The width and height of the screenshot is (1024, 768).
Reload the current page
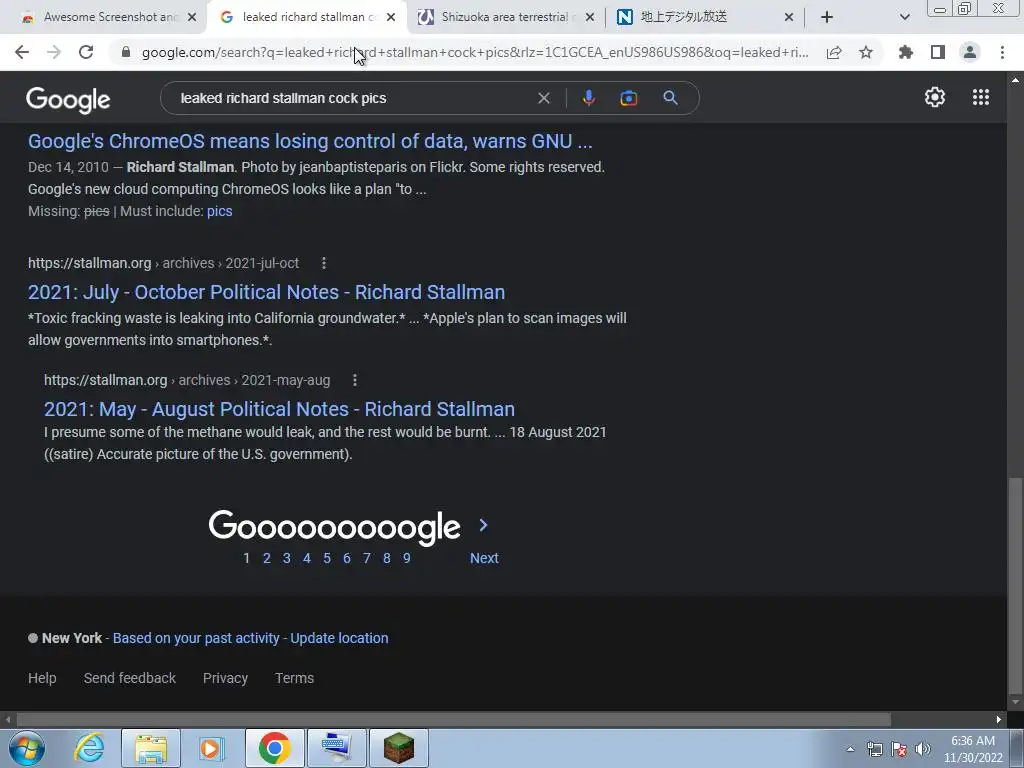click(86, 52)
